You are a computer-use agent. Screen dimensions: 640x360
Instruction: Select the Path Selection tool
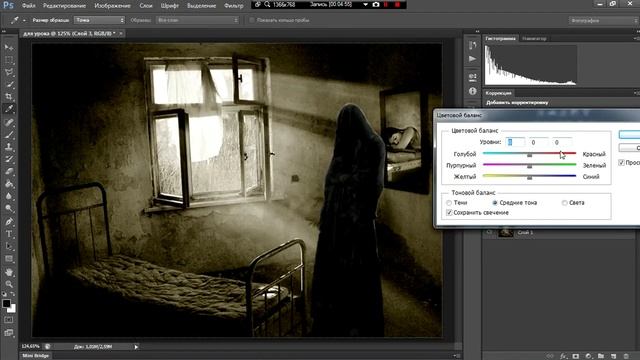coord(9,247)
